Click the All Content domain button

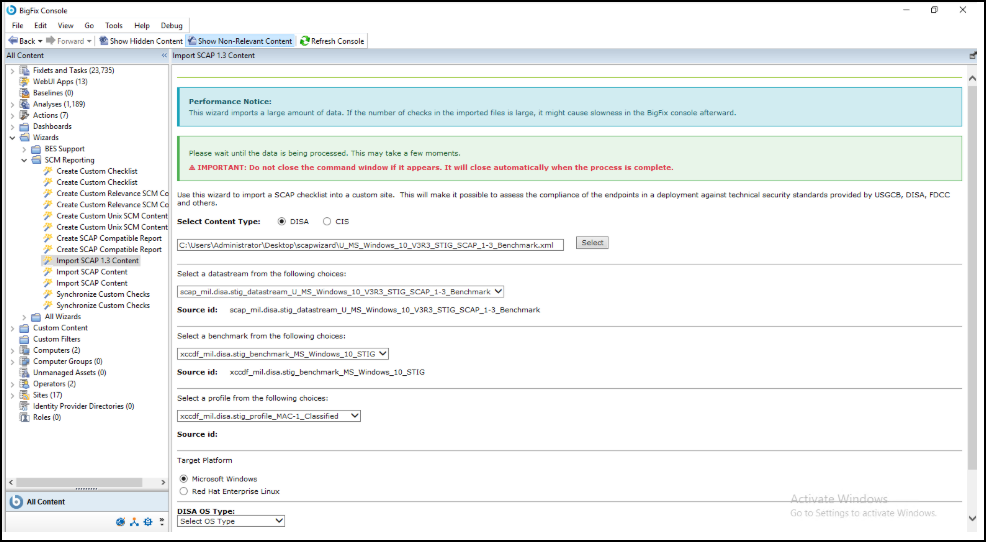(87, 502)
